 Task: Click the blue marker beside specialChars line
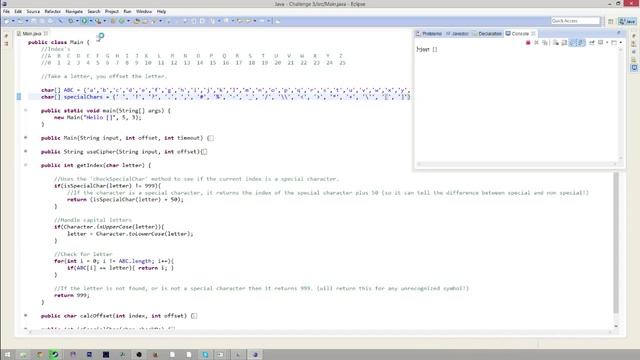[19, 97]
